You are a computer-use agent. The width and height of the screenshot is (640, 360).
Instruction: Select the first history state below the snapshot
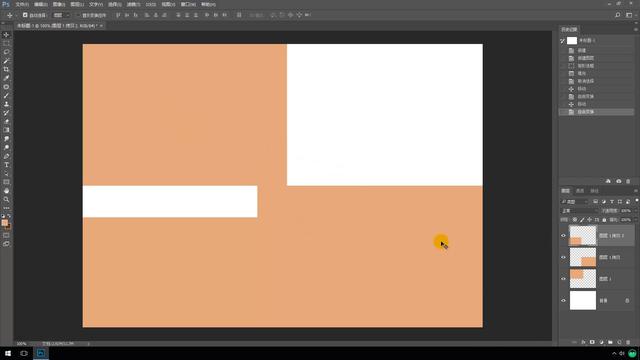(596, 50)
